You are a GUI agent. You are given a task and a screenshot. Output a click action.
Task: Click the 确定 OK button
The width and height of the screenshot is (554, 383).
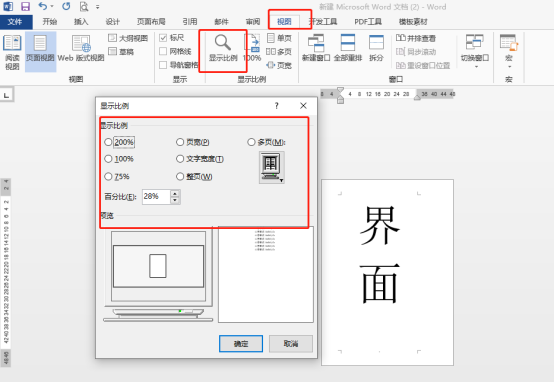[241, 343]
